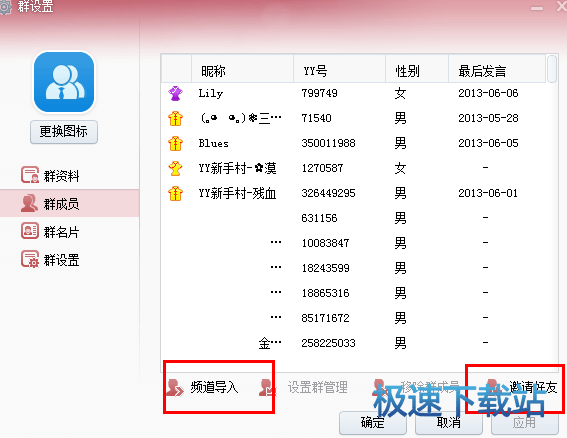The image size is (567, 438).
Task: Click role icon for YY新手村-残血 row
Action: tap(175, 193)
